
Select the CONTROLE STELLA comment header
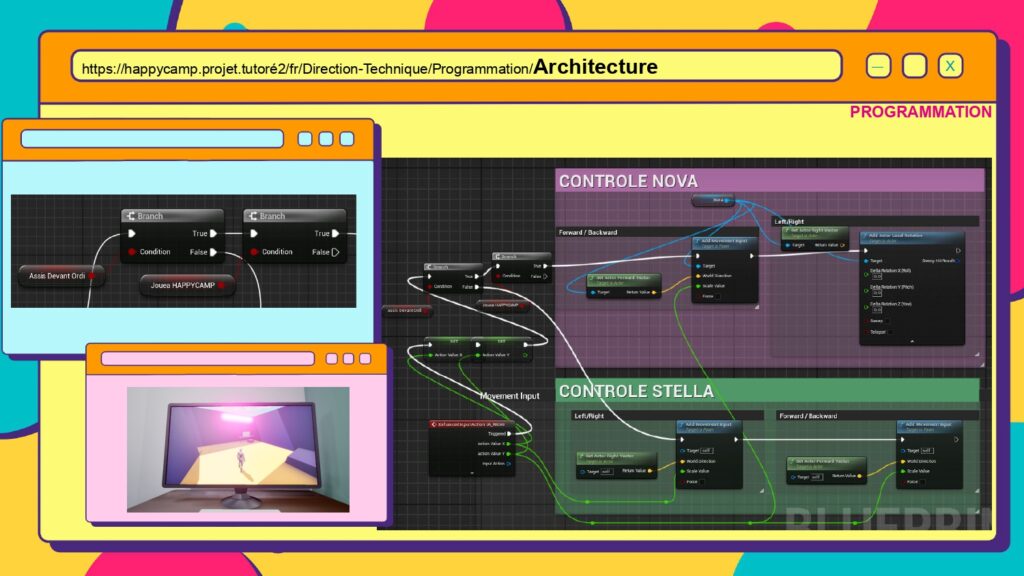(767, 391)
